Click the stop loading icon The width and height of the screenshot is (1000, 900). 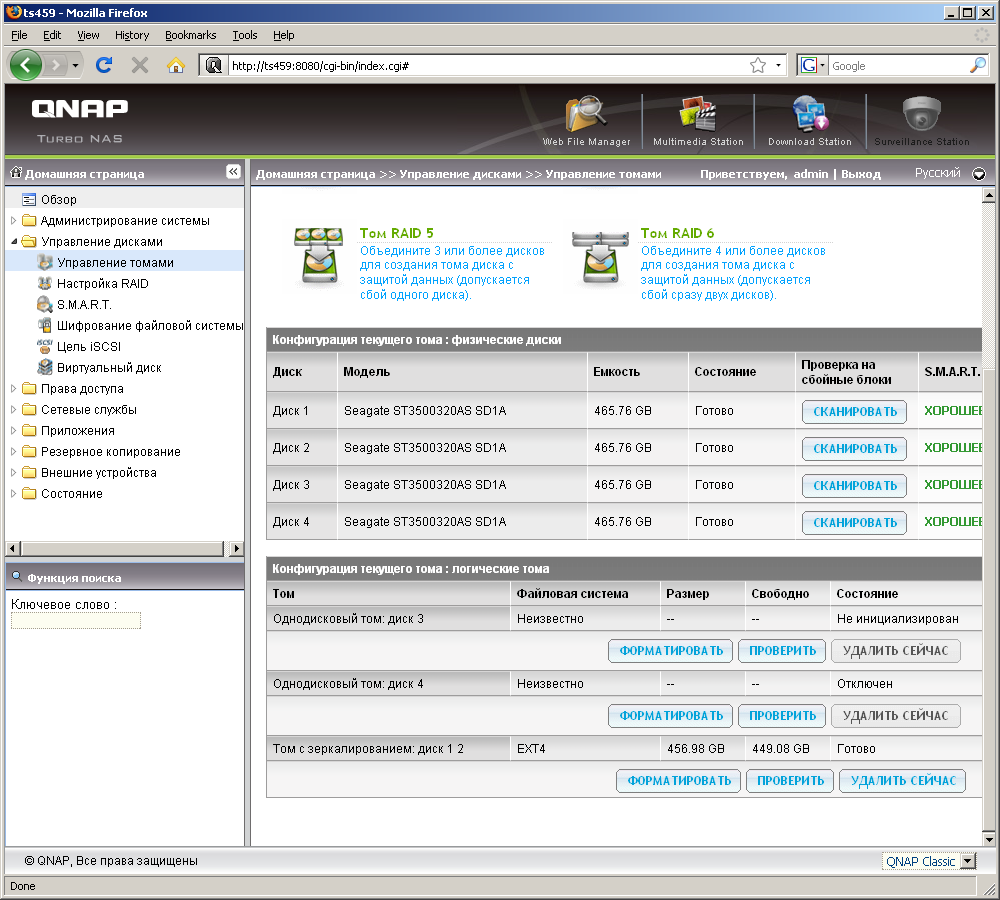coord(140,65)
